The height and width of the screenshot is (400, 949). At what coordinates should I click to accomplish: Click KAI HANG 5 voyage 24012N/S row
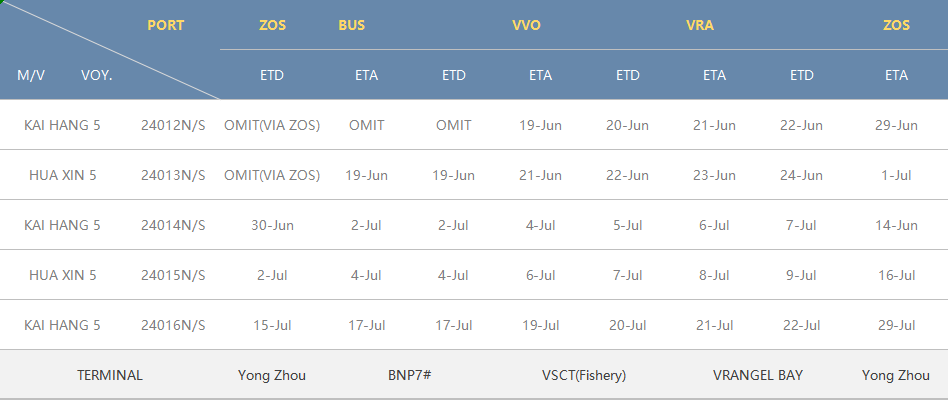(x=474, y=125)
